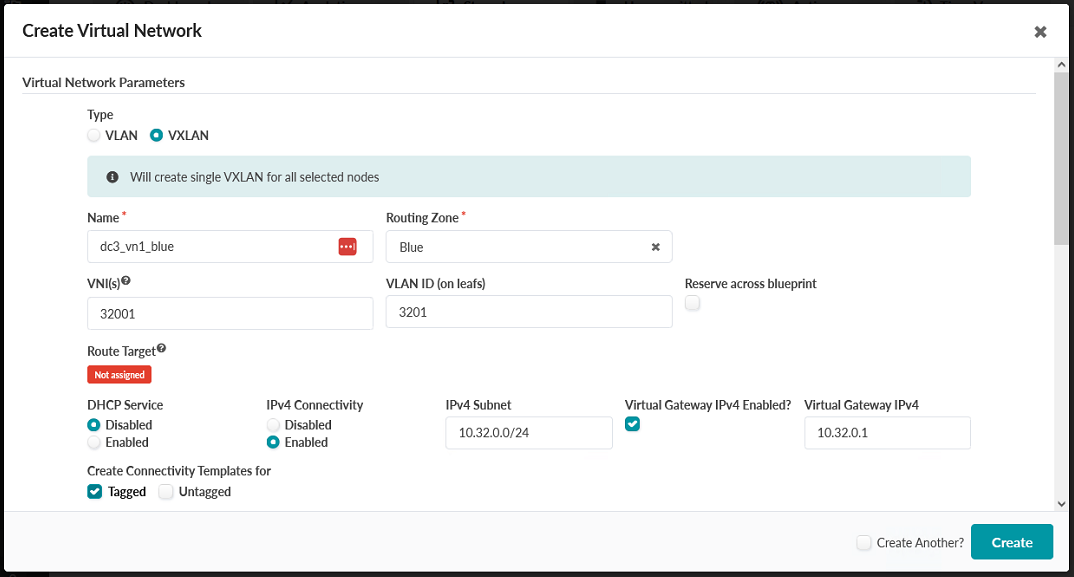Image resolution: width=1074 pixels, height=577 pixels.
Task: Click the IPv4 Subnet input field
Action: (528, 433)
